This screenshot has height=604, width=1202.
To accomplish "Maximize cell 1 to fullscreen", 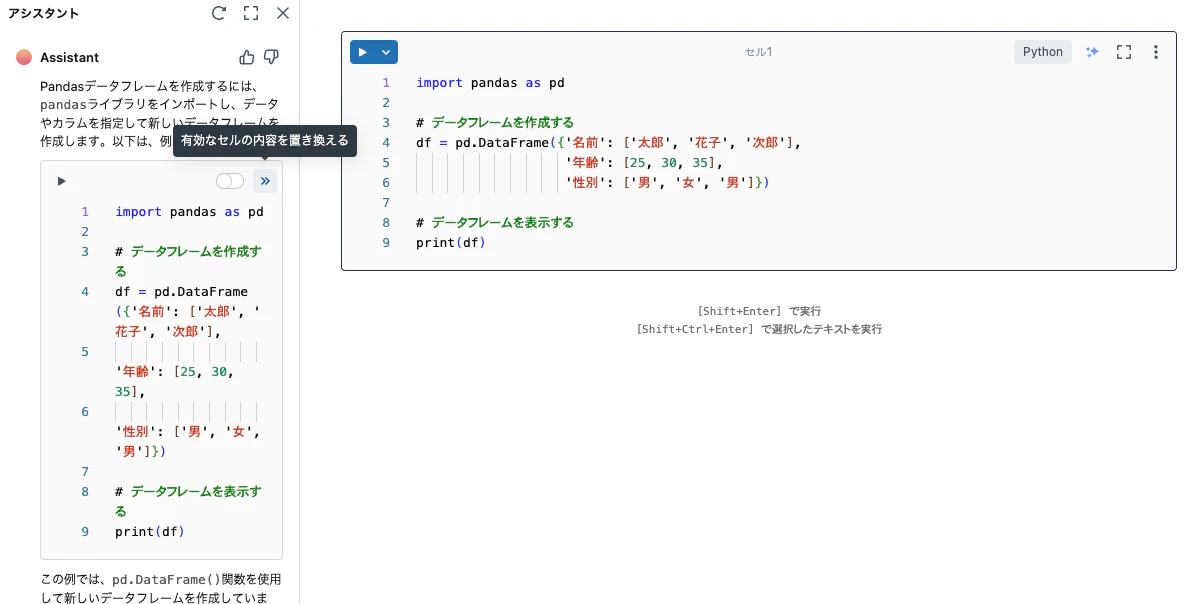I will [1124, 52].
